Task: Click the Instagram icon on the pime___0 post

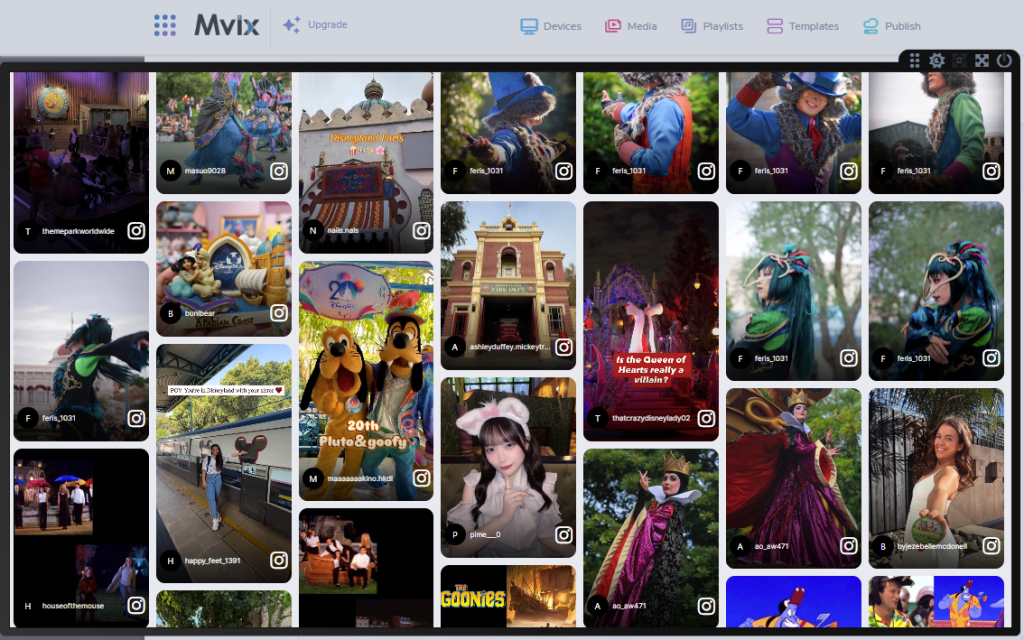Action: tap(563, 534)
